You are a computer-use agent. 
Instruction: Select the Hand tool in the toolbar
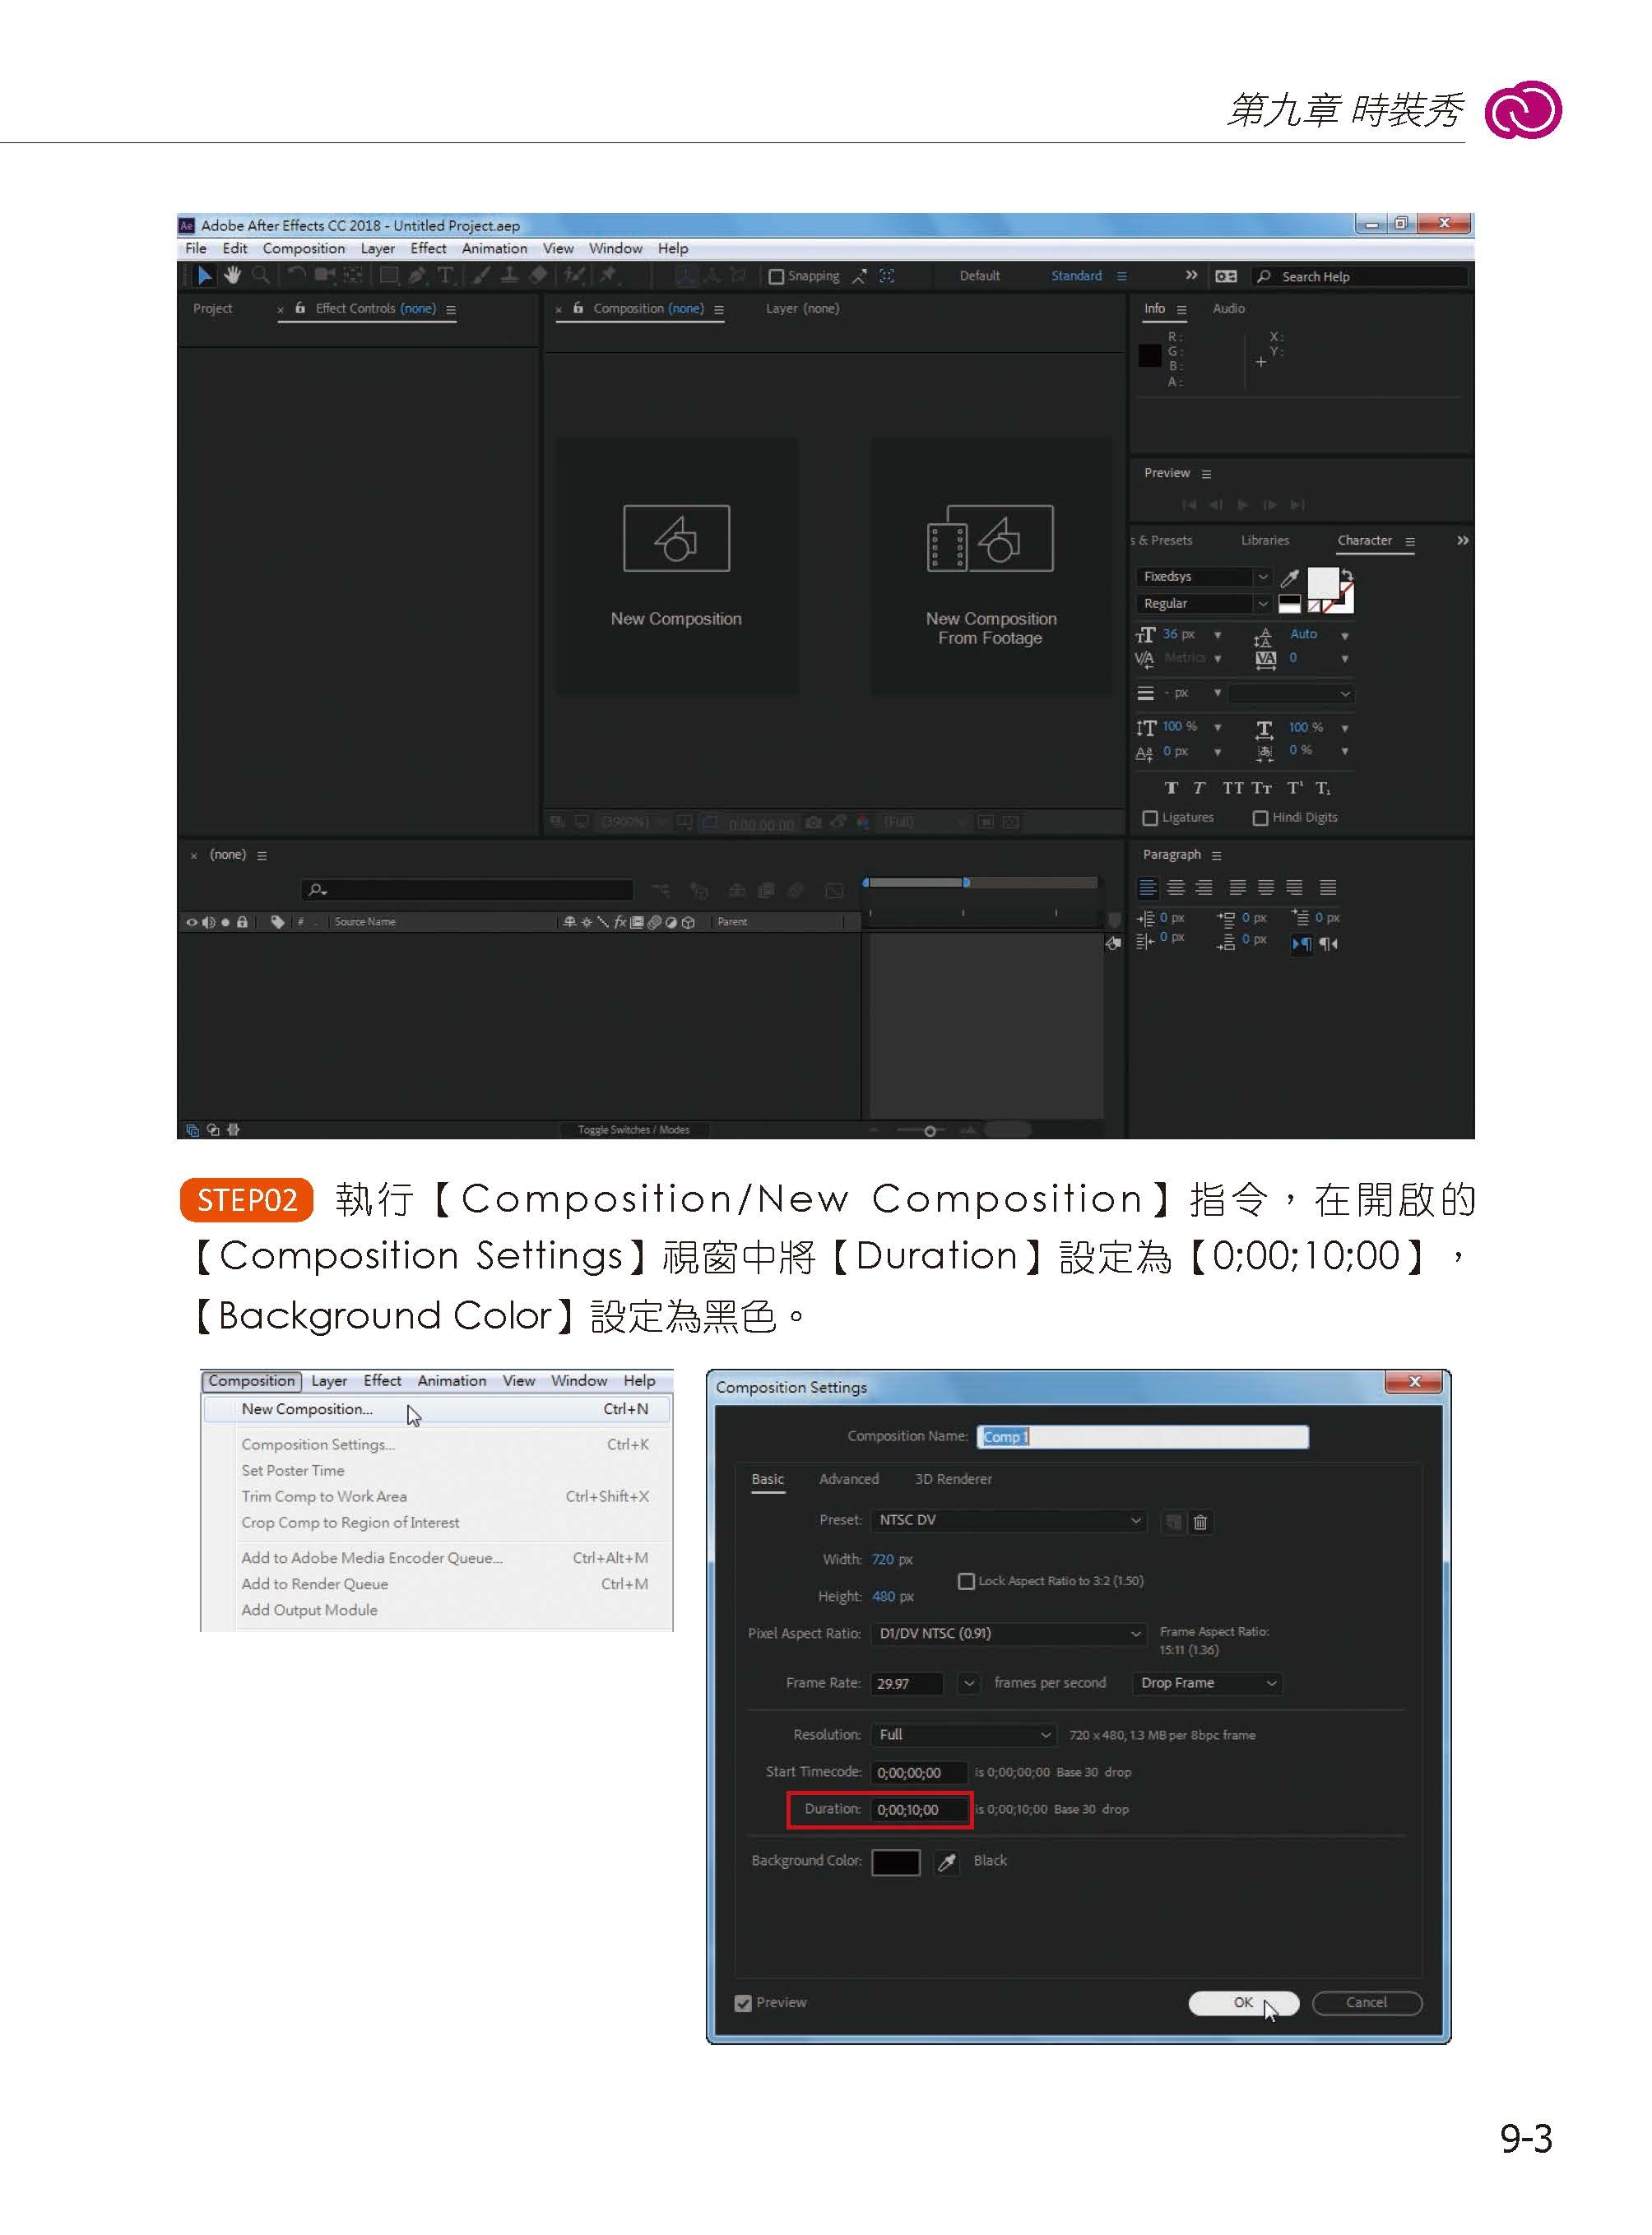(x=232, y=275)
